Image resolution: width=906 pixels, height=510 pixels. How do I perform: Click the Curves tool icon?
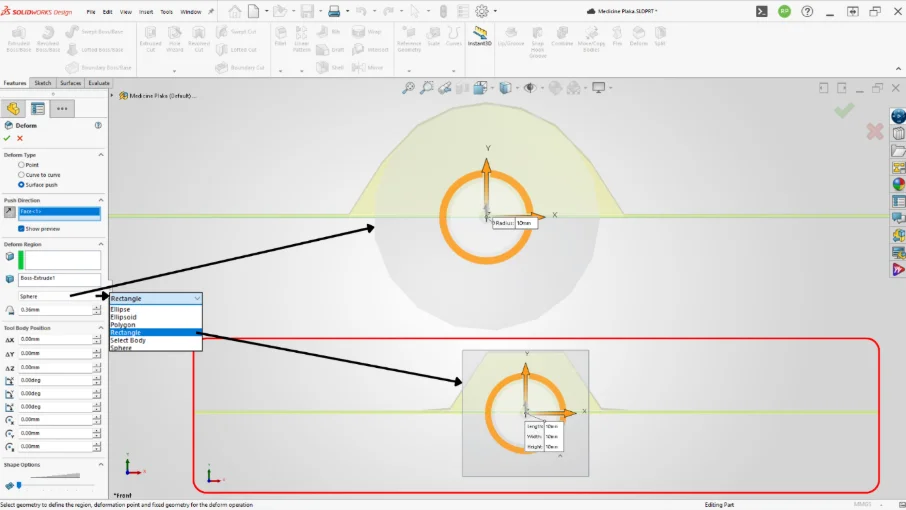[454, 36]
